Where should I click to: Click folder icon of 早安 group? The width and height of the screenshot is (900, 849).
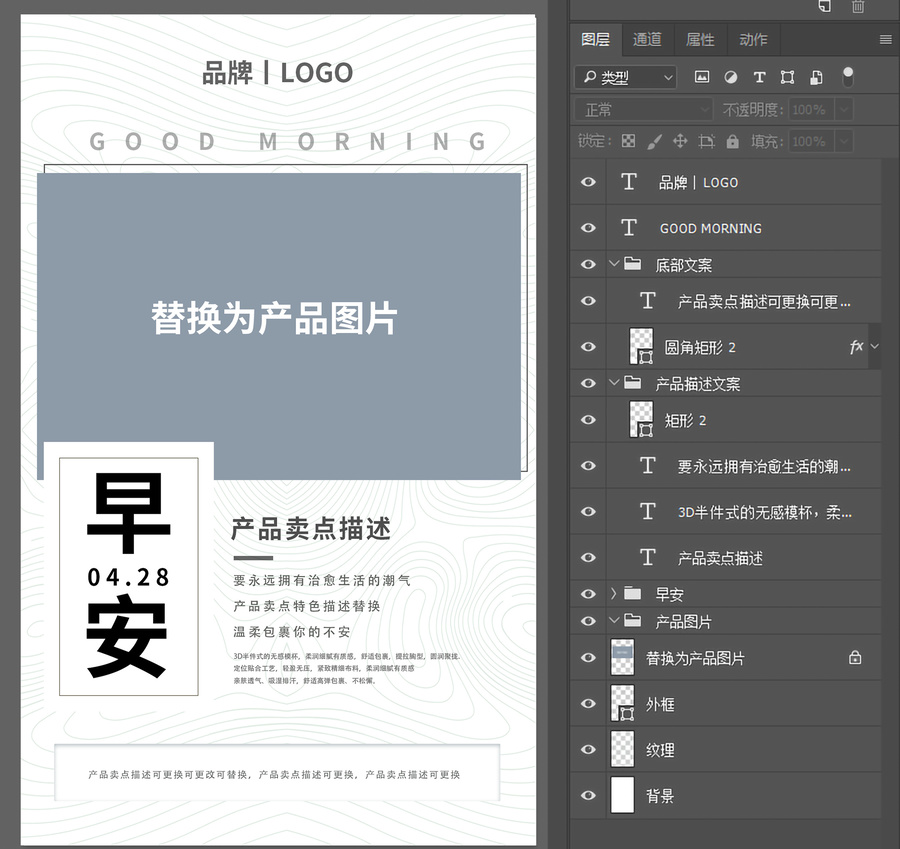tap(633, 593)
